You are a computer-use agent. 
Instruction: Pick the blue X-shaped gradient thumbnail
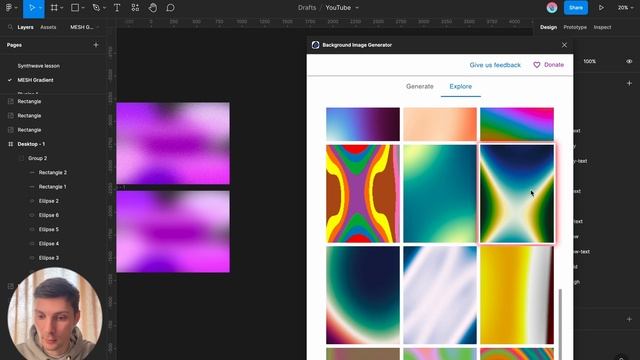[x=517, y=193]
